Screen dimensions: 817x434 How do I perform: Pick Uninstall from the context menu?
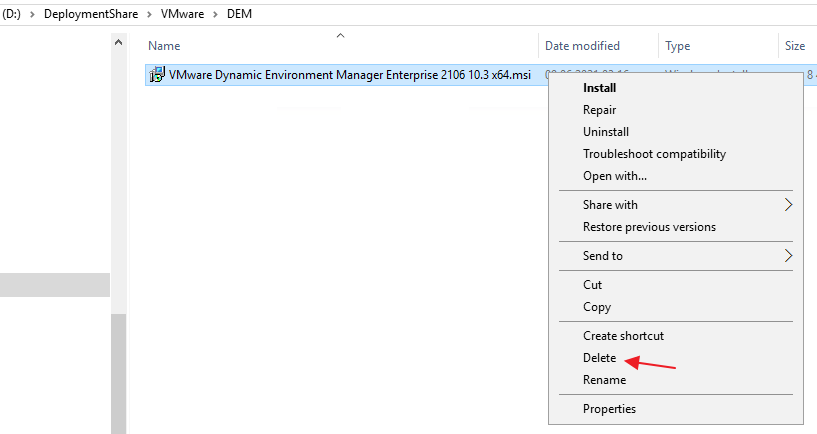tap(605, 132)
